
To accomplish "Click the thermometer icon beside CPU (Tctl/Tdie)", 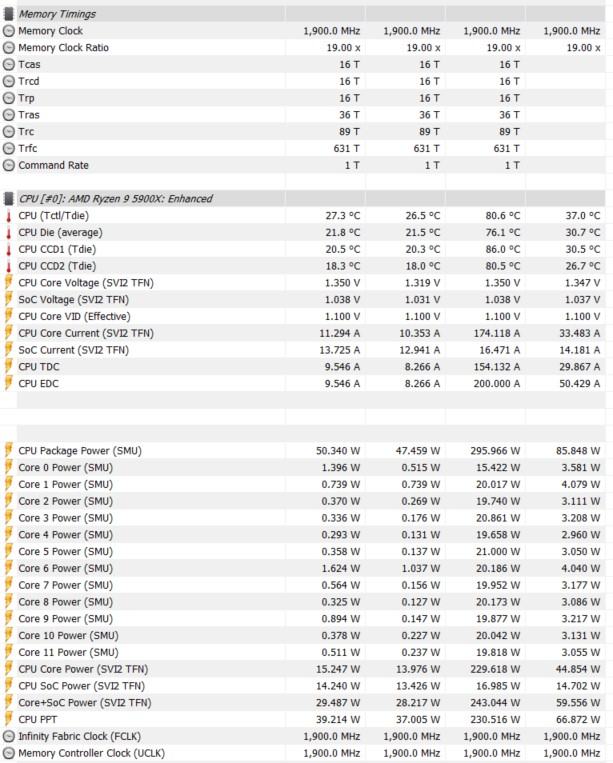I will coord(9,216).
